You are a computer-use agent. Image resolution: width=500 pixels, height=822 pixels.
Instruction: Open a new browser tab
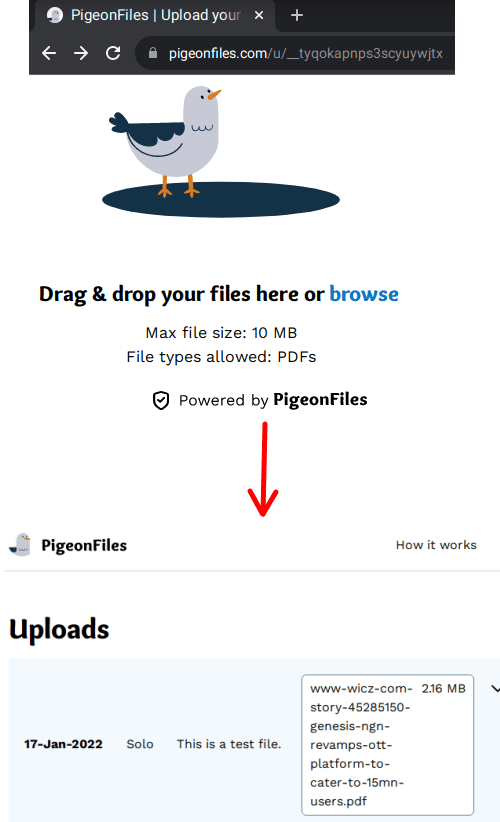click(x=297, y=15)
